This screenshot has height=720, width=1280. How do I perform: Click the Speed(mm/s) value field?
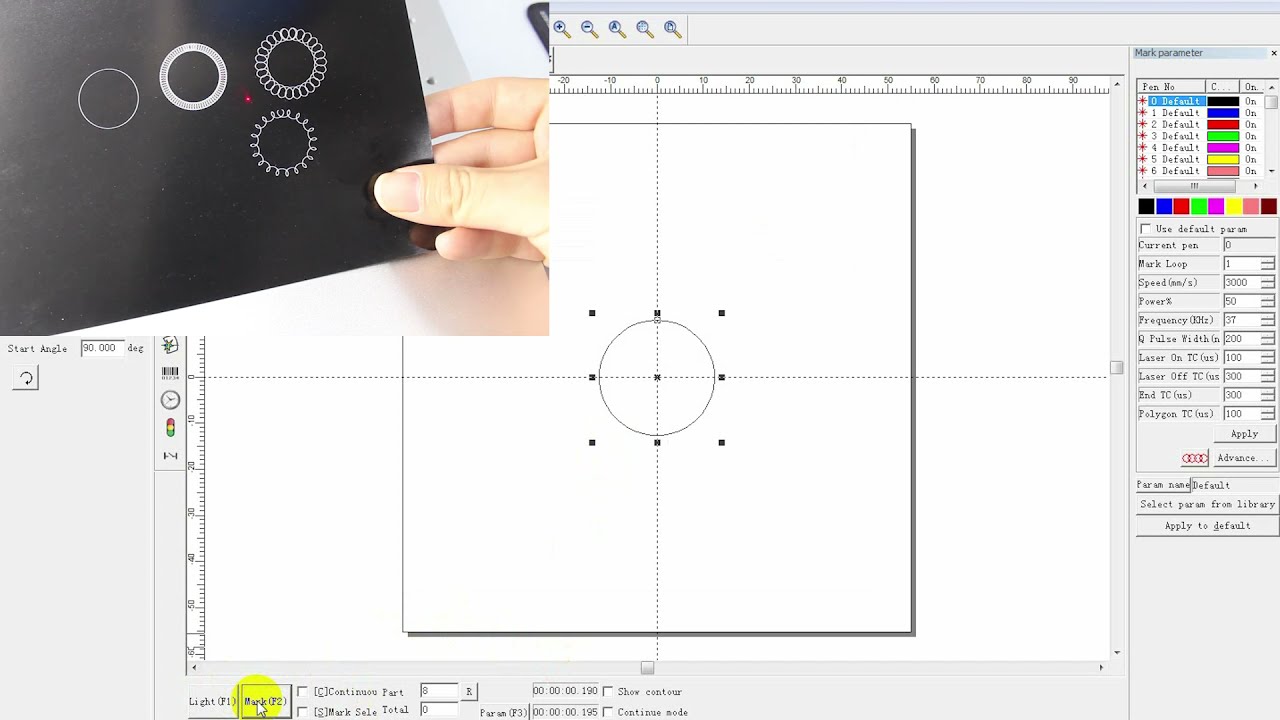(1242, 283)
